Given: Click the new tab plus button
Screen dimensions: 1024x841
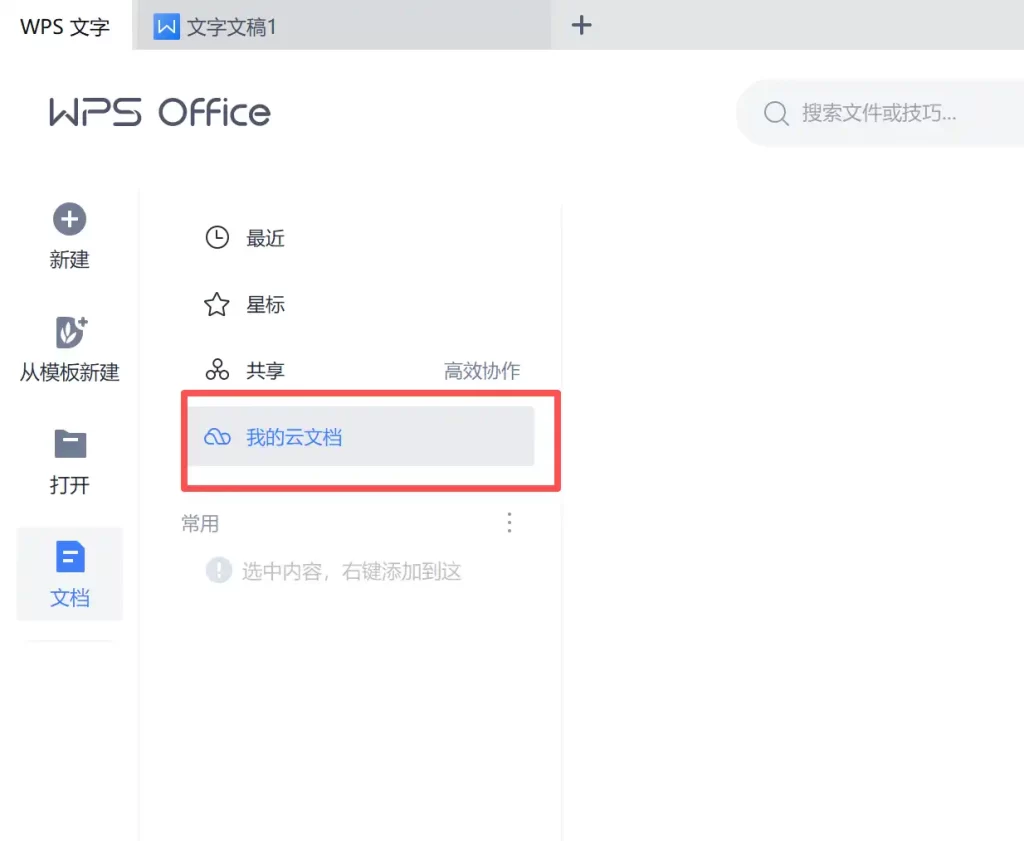Looking at the screenshot, I should [581, 25].
